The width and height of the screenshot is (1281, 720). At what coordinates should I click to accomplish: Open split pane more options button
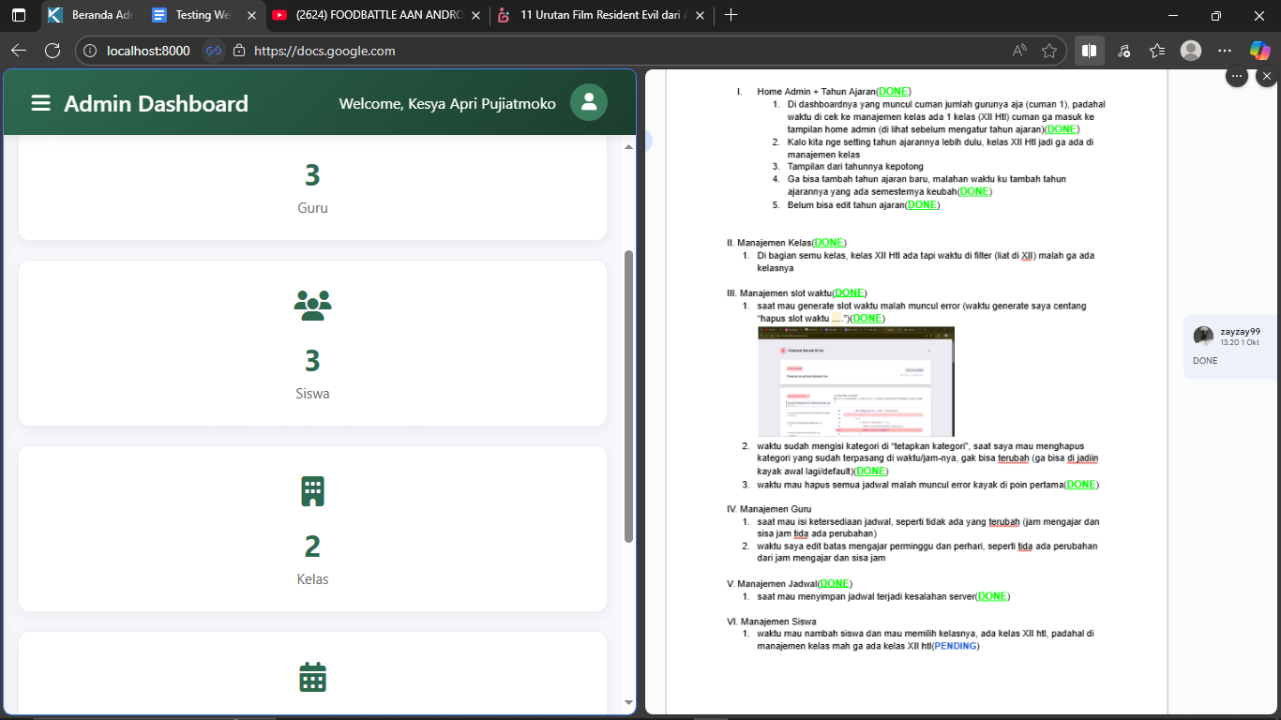[x=1237, y=76]
